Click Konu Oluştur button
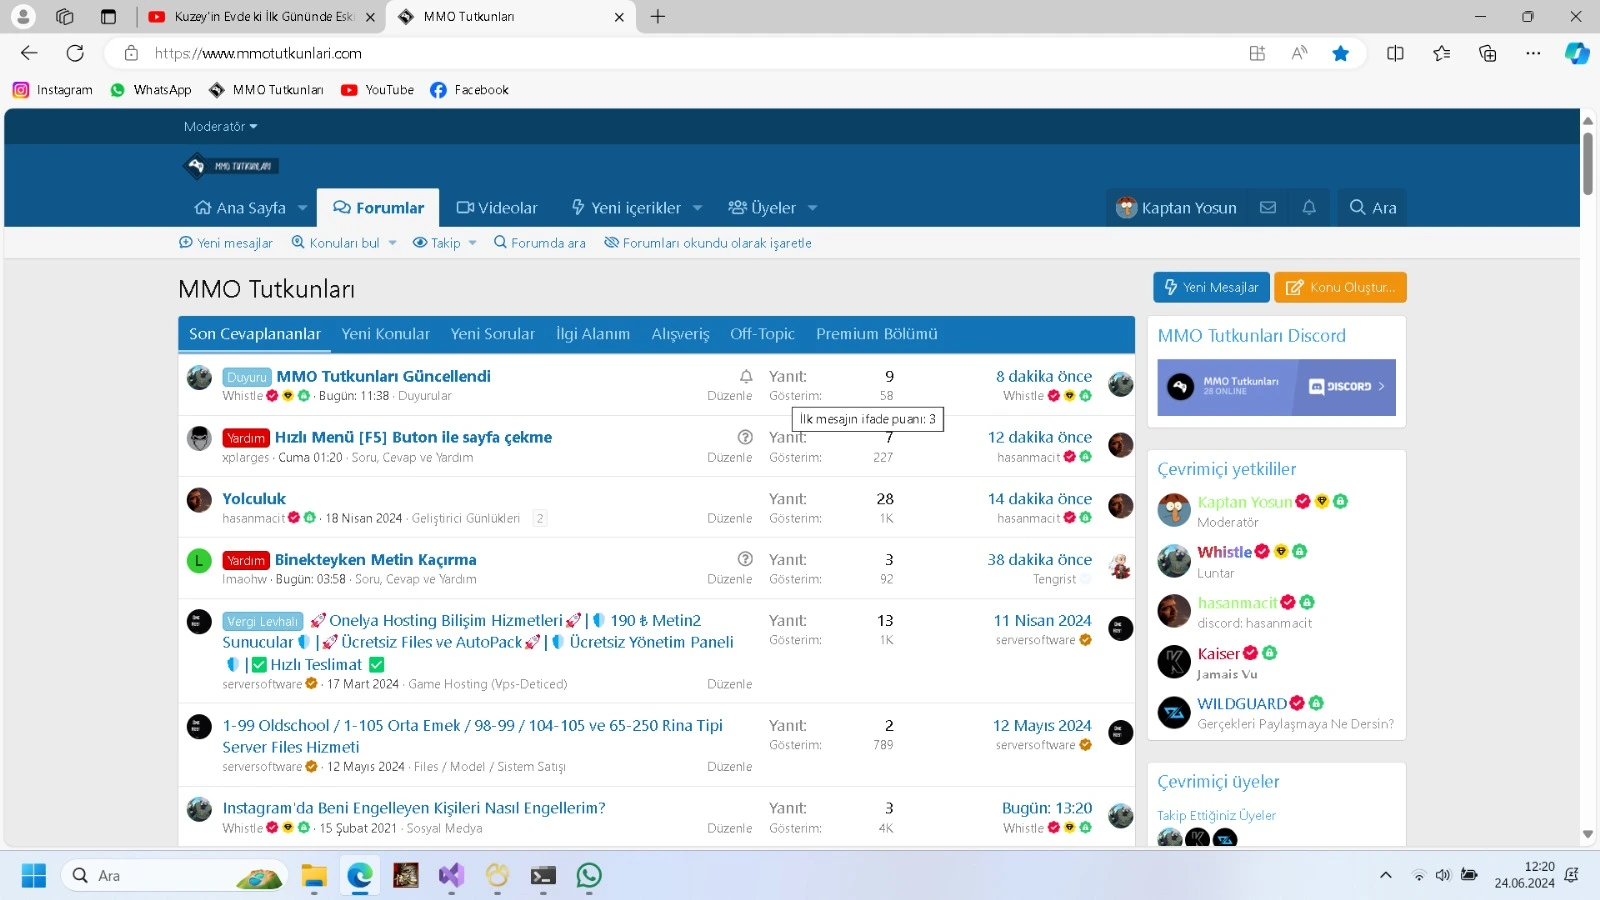Screen dimensions: 1600x900 tap(1340, 287)
